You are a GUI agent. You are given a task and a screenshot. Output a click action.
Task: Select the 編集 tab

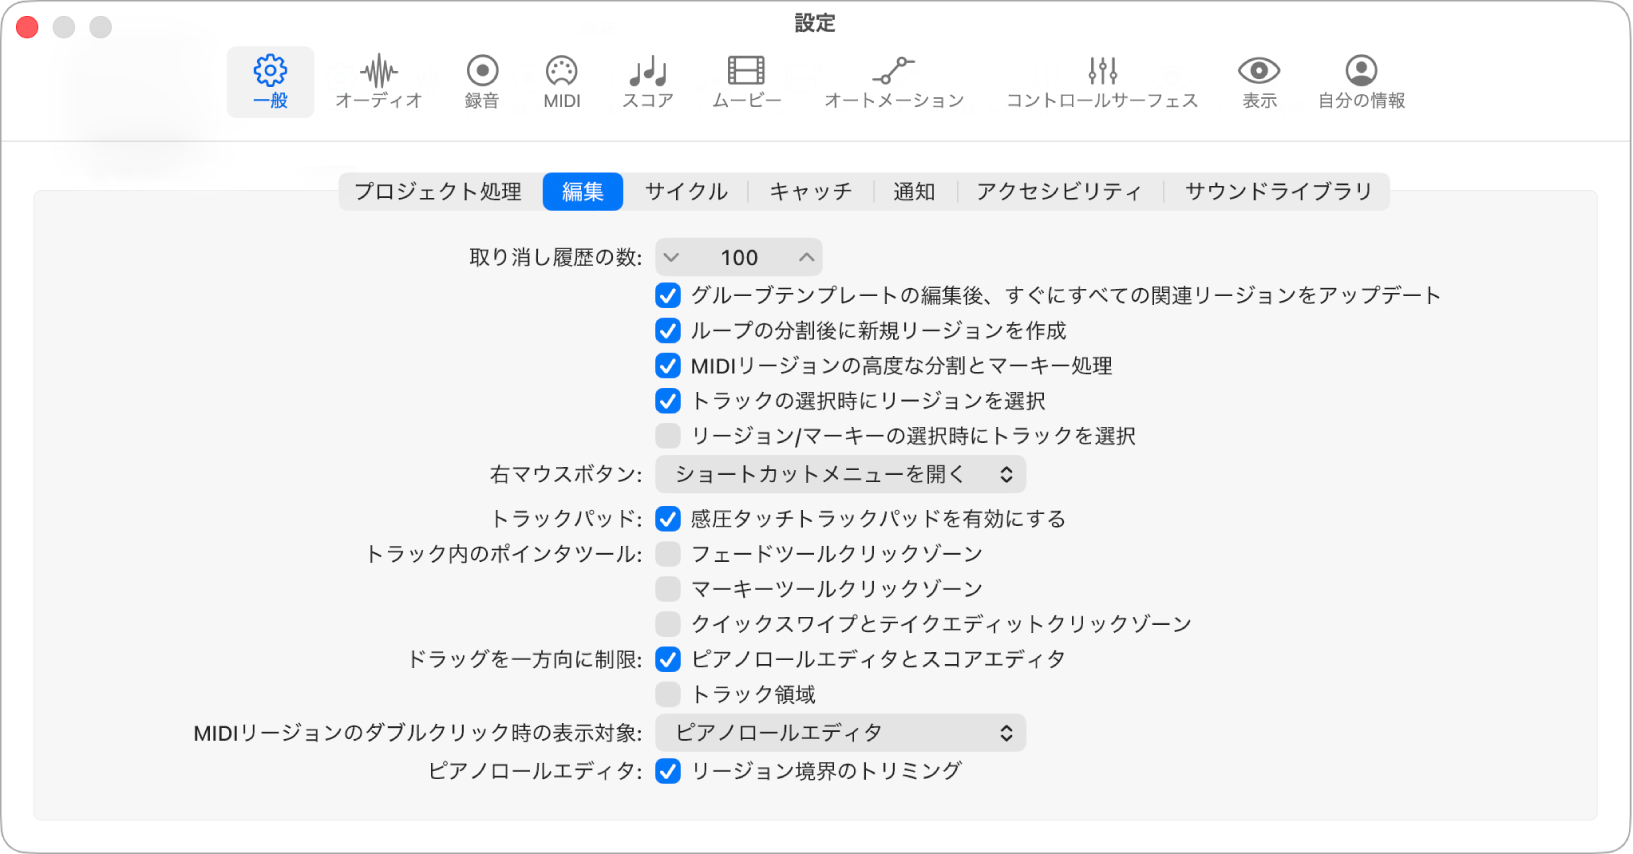[x=583, y=191]
